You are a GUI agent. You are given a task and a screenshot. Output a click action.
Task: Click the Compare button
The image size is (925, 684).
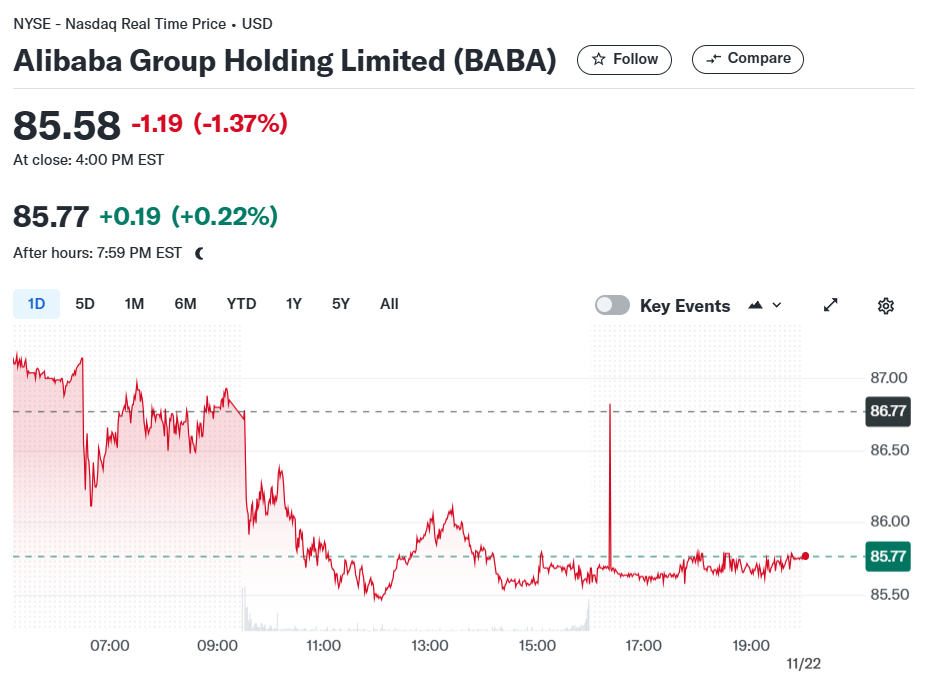[747, 59]
